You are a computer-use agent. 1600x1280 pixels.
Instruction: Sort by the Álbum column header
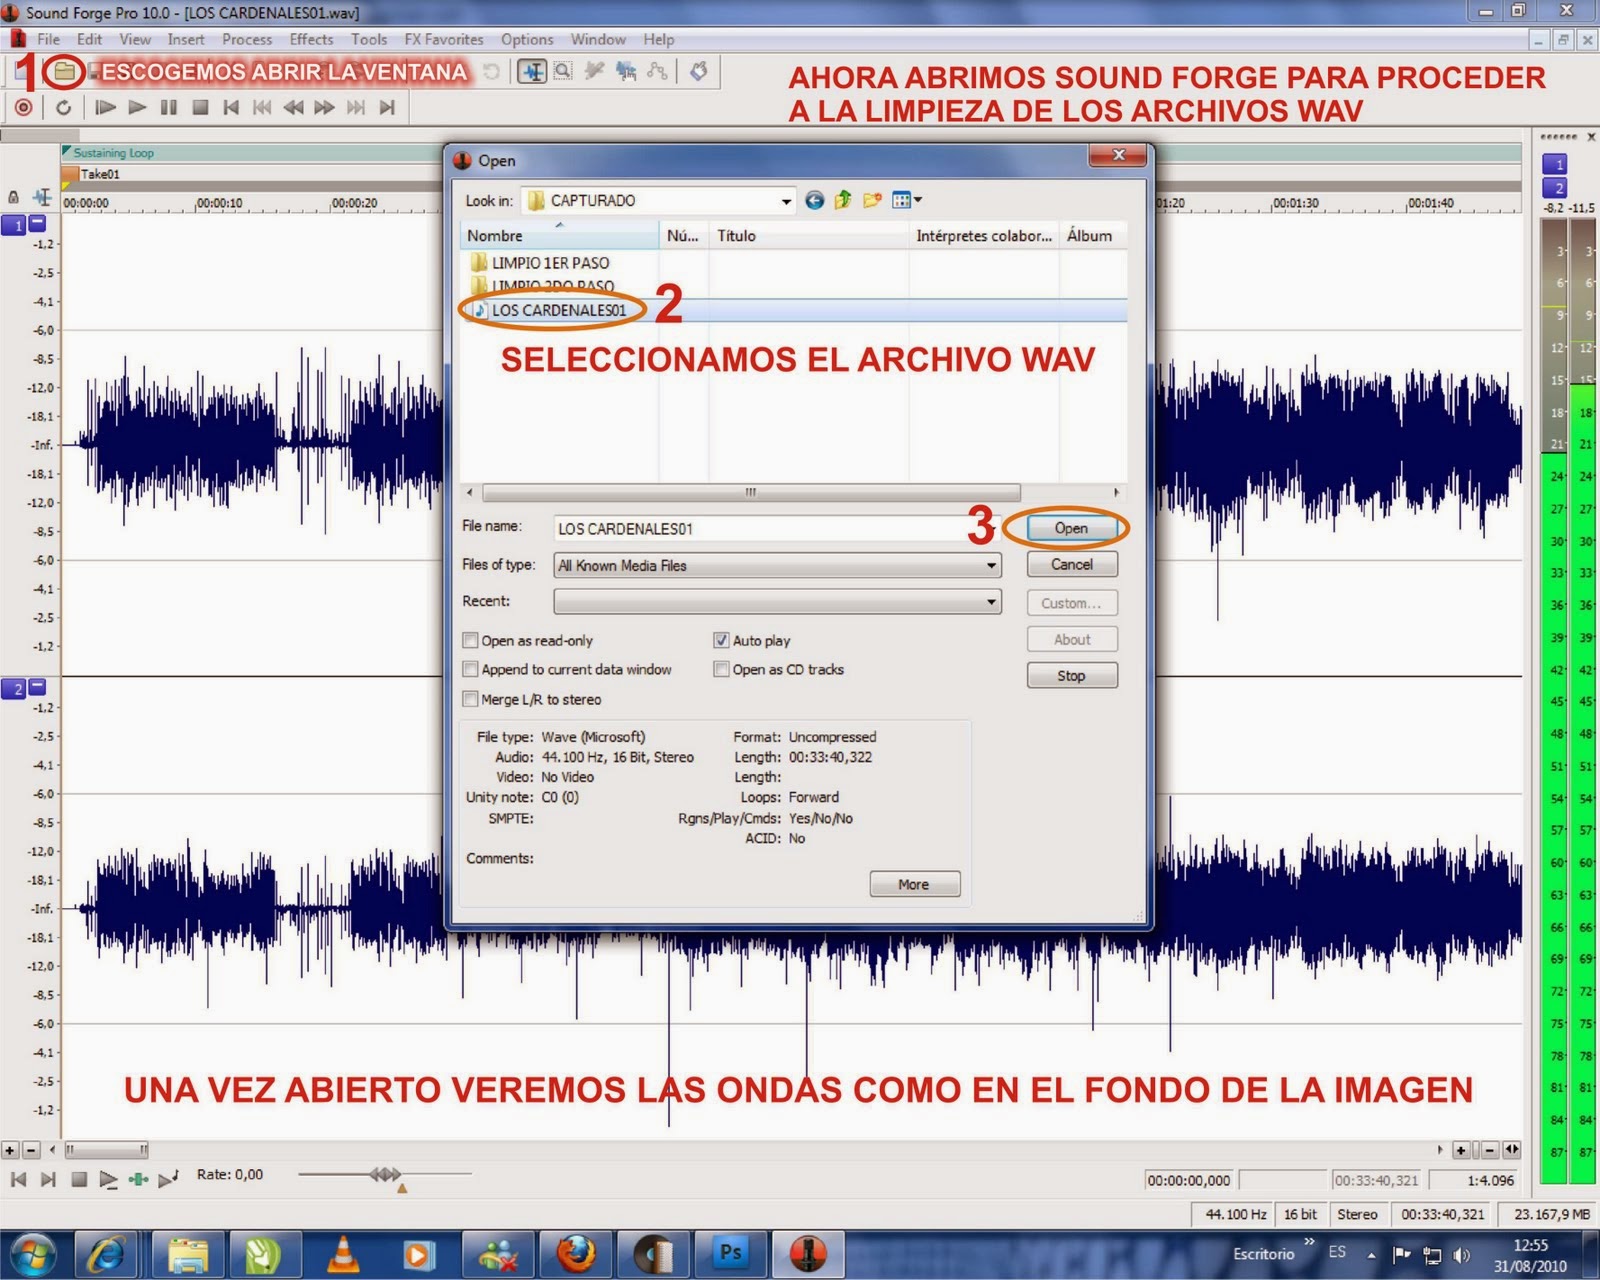pyautogui.click(x=1093, y=235)
